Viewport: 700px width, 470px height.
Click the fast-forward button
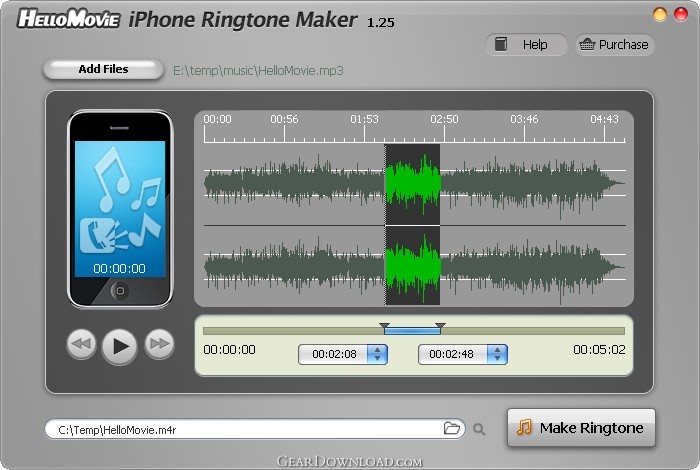pyautogui.click(x=159, y=344)
